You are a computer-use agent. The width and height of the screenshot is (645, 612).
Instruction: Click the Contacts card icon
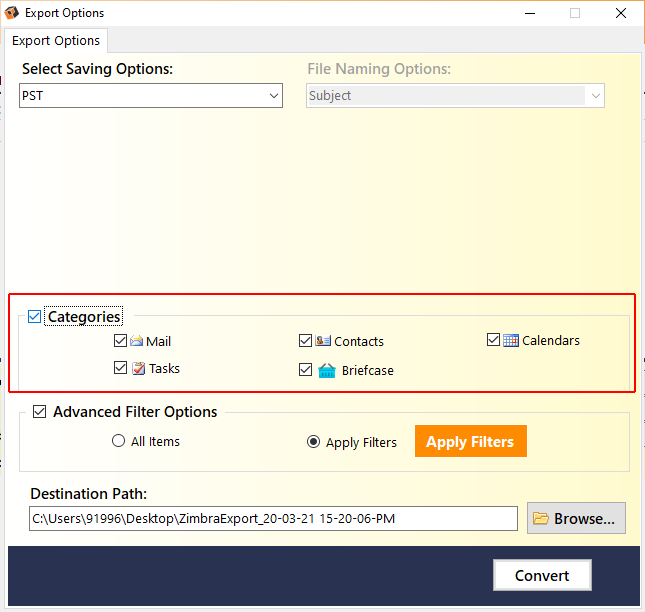pyautogui.click(x=323, y=341)
